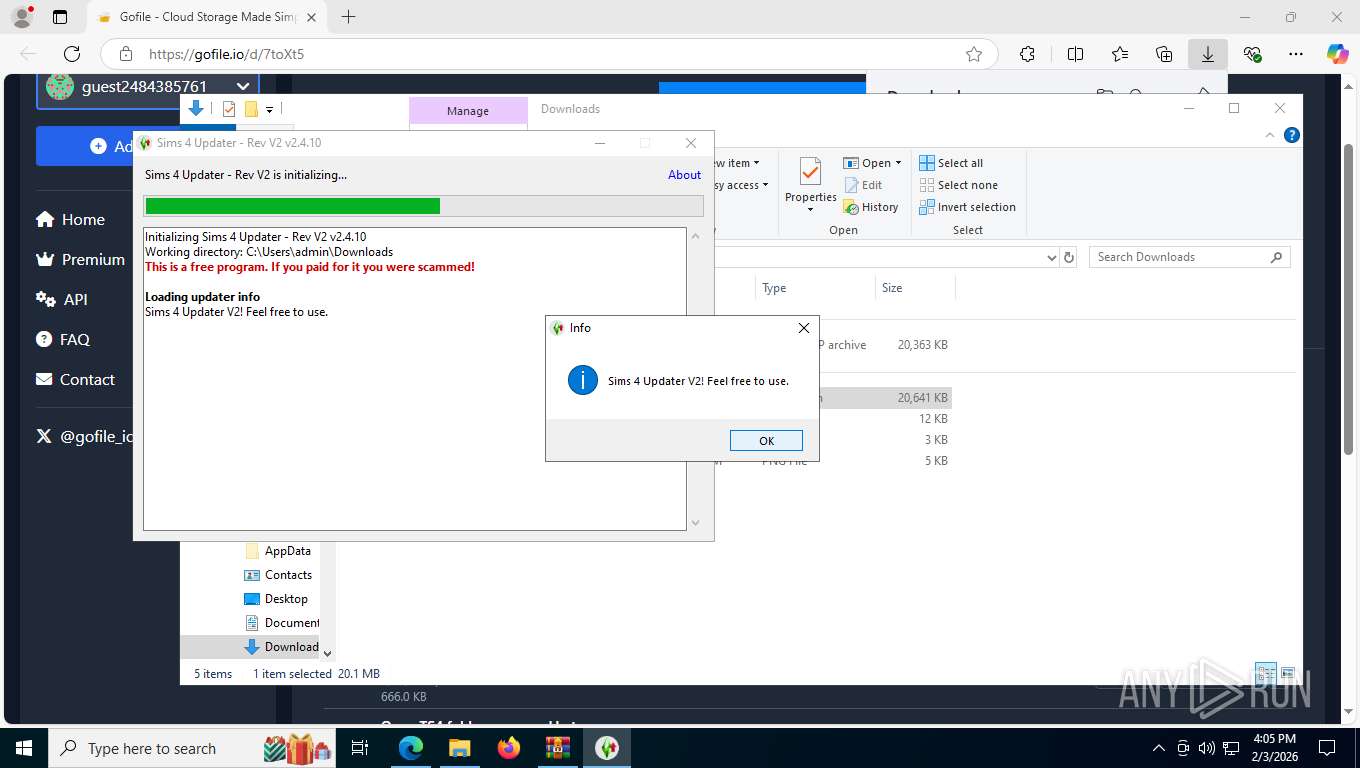Image resolution: width=1360 pixels, height=768 pixels.
Task: Open FAQ in Gofile sidebar
Action: 63,340
